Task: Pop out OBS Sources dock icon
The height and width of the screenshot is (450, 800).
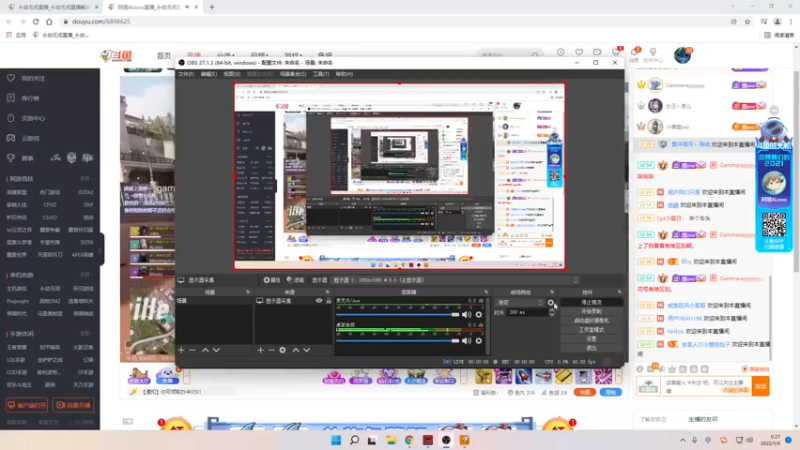Action: coord(328,292)
